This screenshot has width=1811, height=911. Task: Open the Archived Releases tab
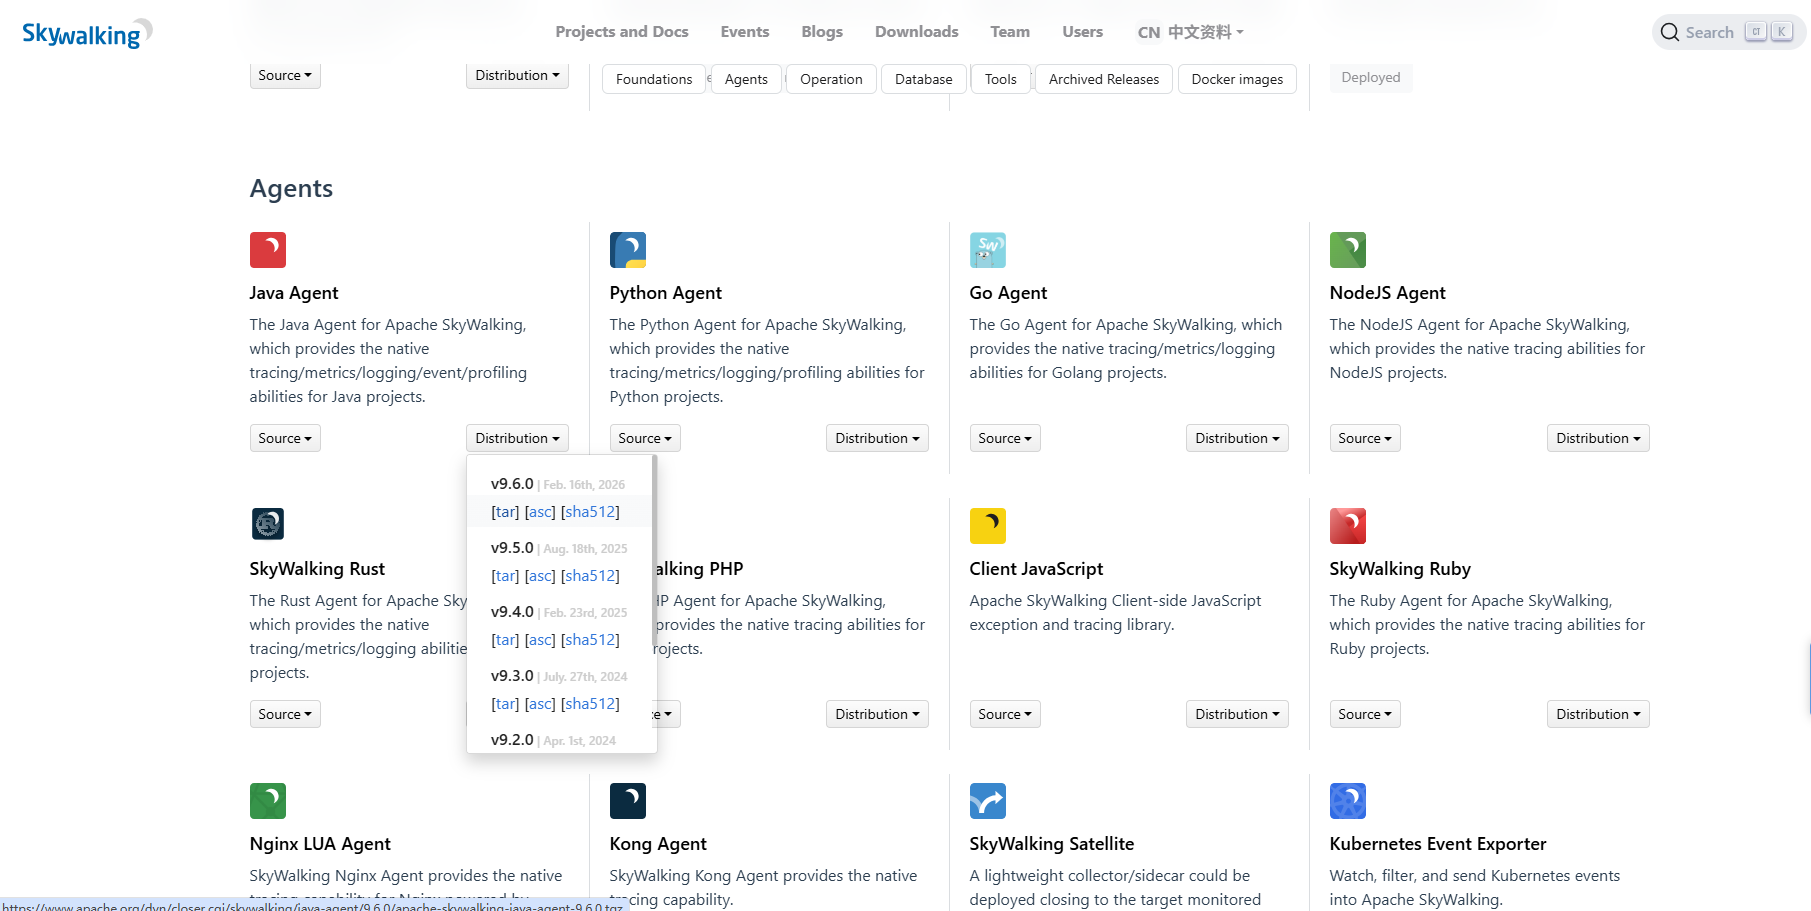1104,79
